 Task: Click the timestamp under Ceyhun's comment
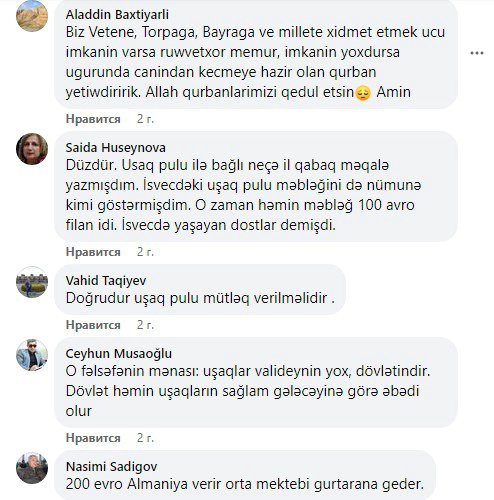(145, 438)
